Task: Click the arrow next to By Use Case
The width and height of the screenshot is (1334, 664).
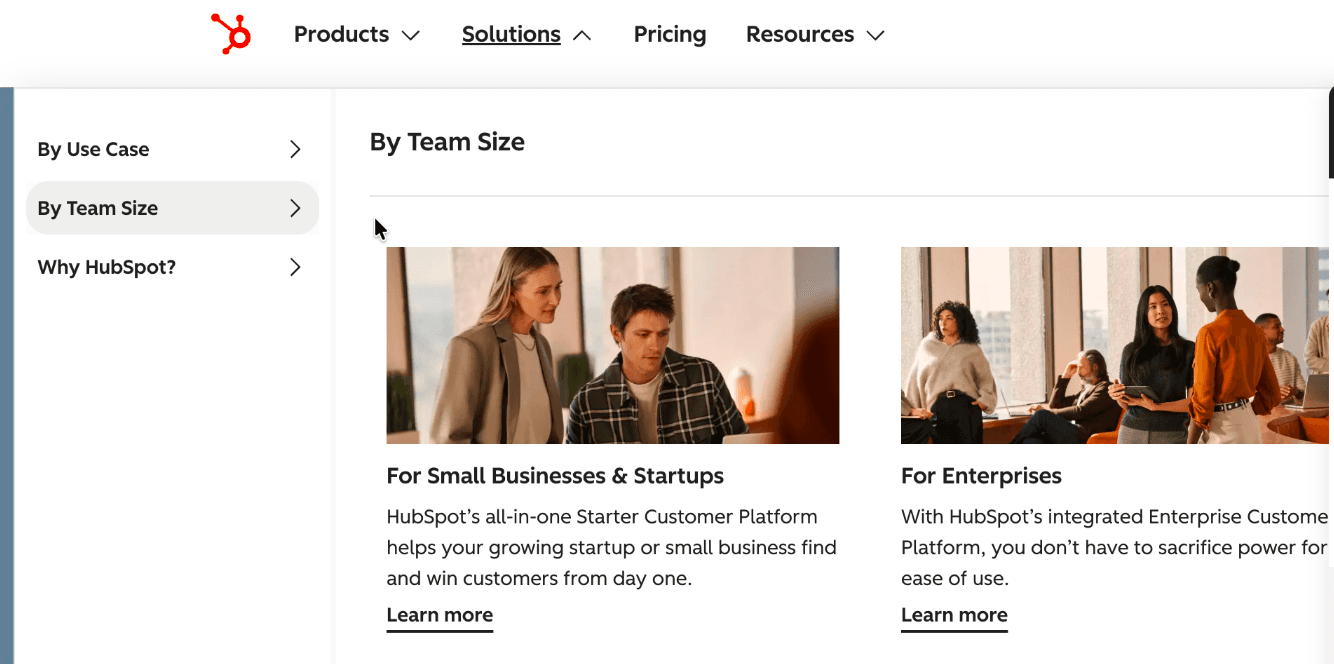Action: 295,149
